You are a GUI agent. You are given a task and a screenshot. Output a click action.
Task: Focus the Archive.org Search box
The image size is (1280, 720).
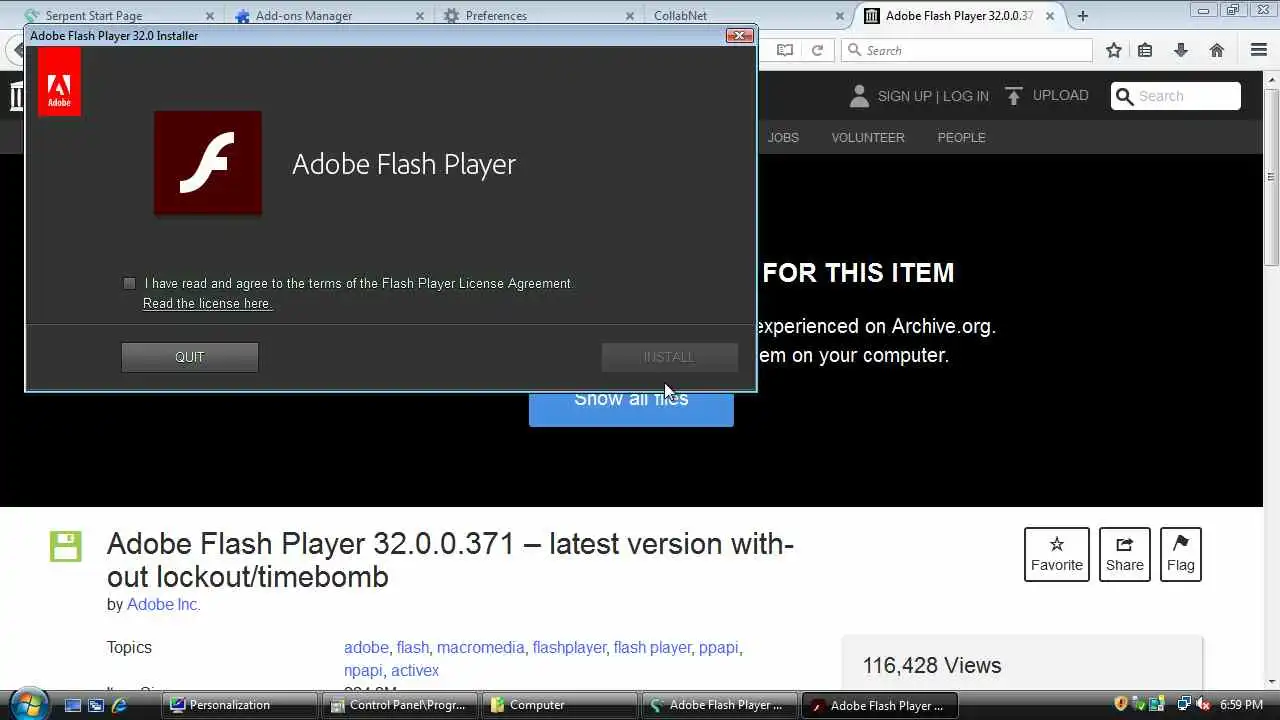[x=1176, y=96]
